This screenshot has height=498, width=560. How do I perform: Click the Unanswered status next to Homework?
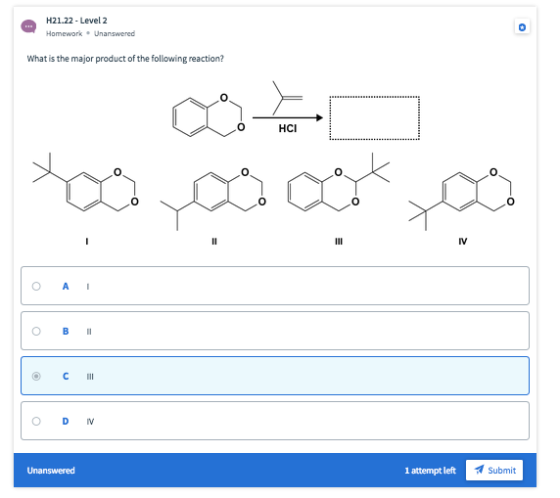pyautogui.click(x=114, y=34)
